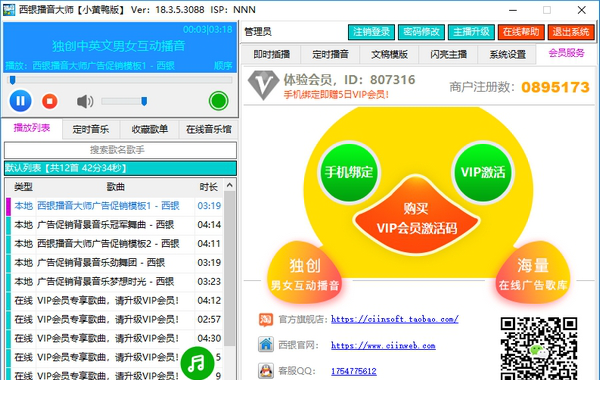Click the WeChat QR code image
Image resolution: width=600 pixels, height=395 pixels.
point(539,348)
